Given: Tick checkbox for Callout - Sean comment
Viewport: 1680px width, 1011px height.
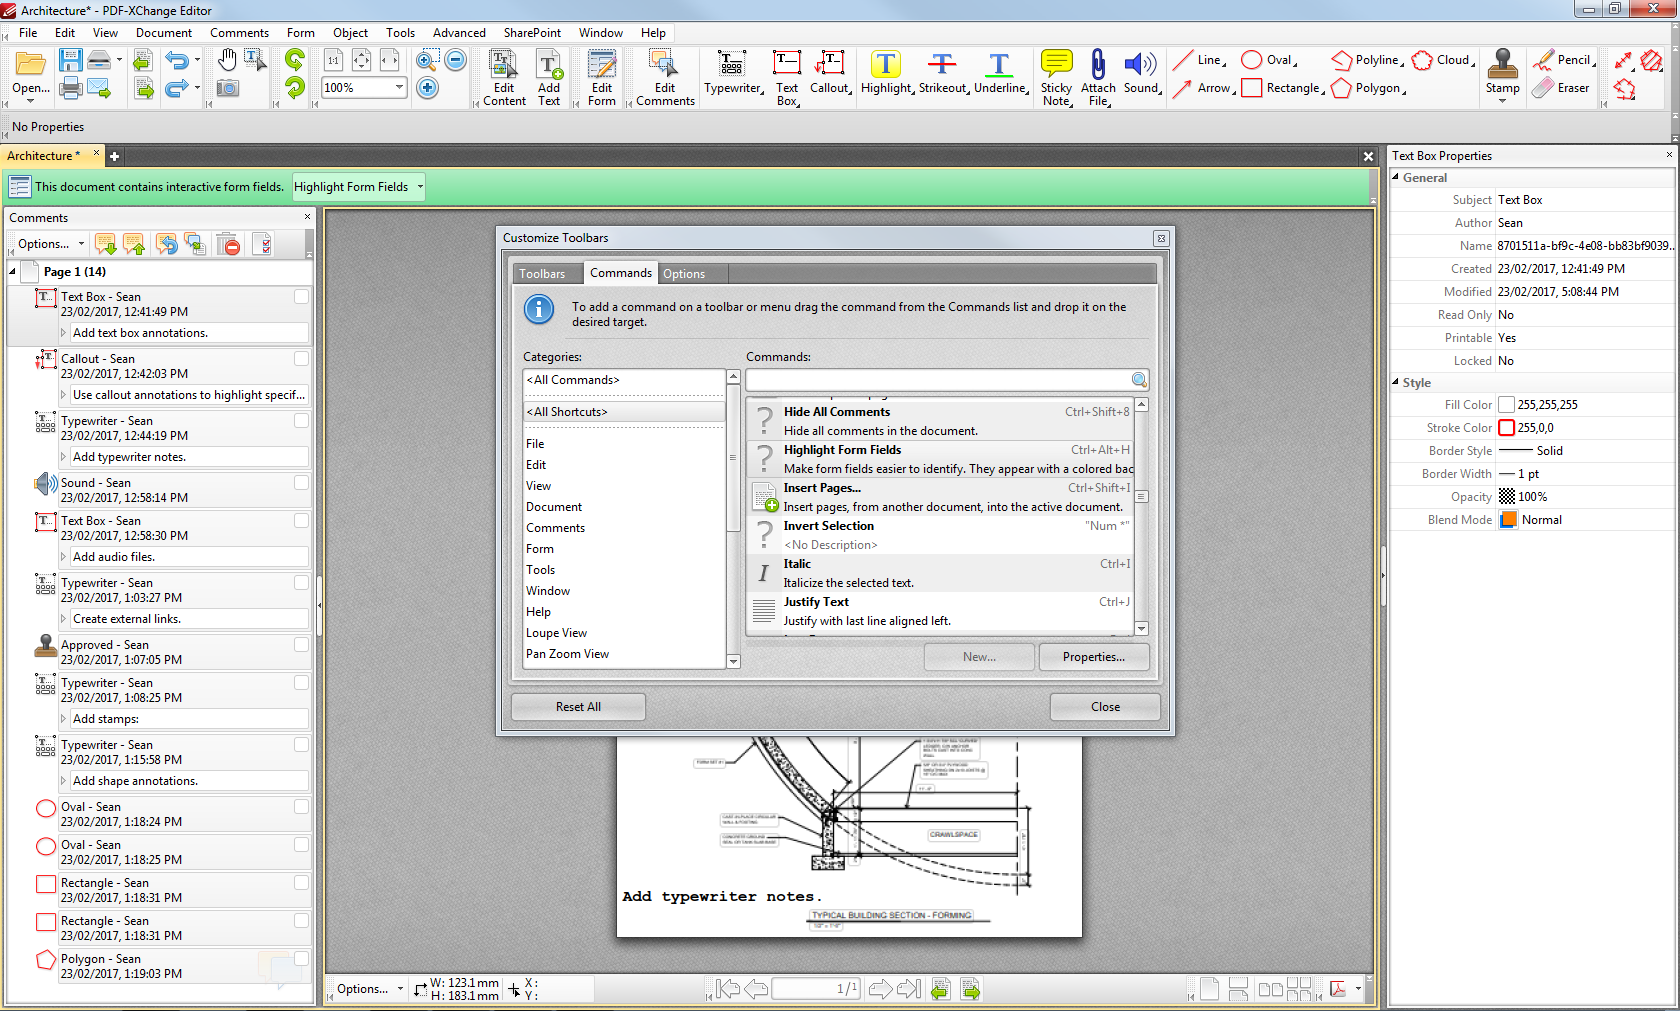Looking at the screenshot, I should (x=301, y=359).
